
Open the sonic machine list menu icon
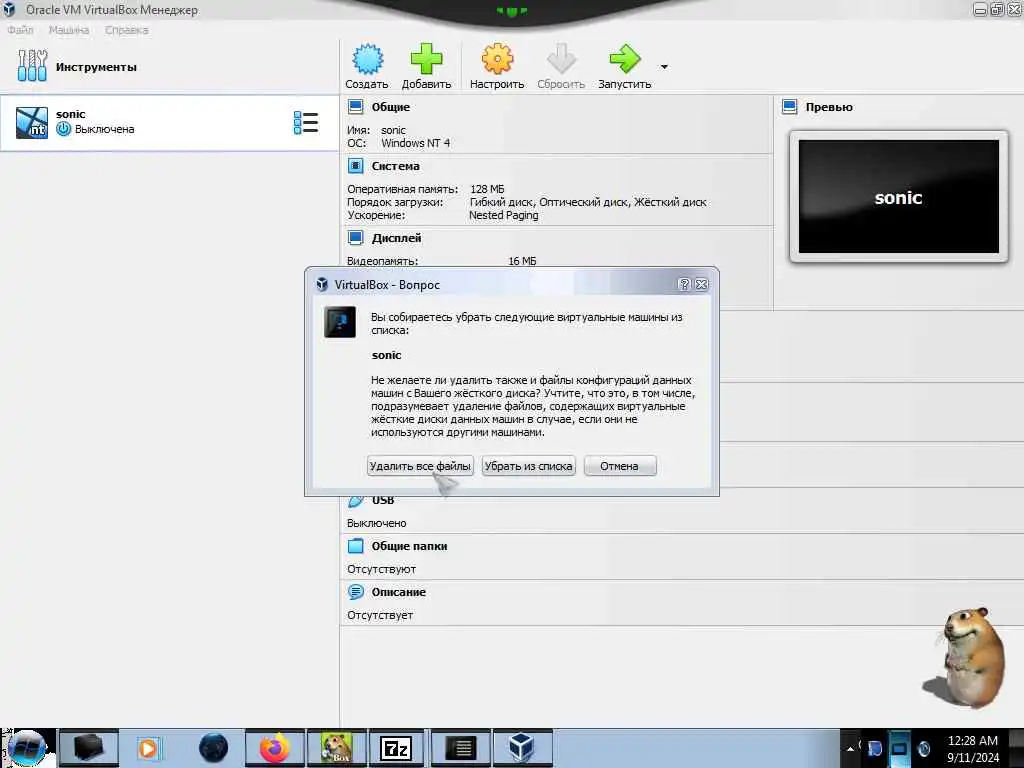point(306,123)
